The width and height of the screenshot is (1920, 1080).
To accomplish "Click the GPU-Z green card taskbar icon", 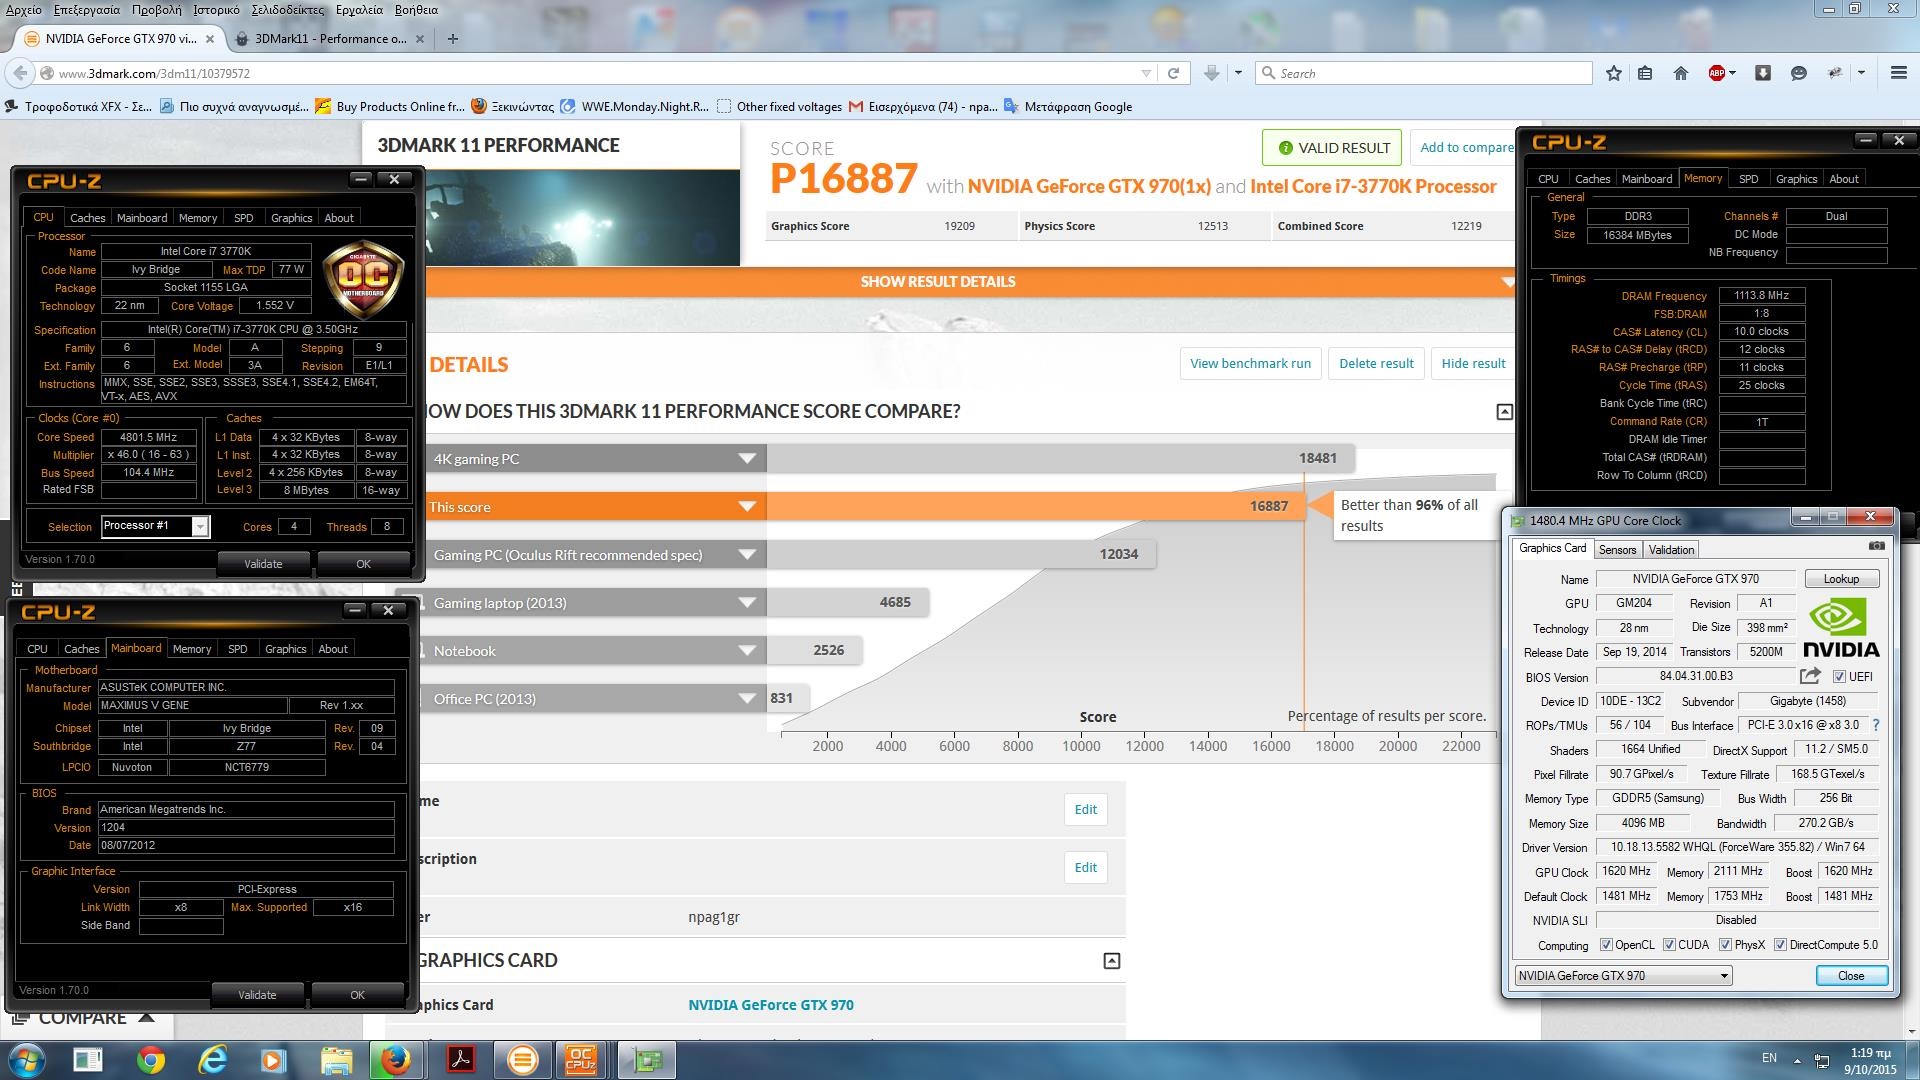I will point(647,1060).
